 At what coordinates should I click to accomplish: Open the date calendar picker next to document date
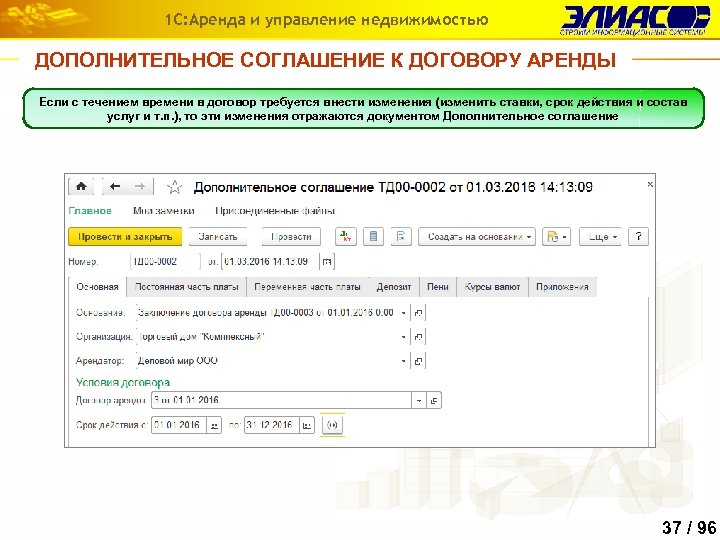(326, 262)
